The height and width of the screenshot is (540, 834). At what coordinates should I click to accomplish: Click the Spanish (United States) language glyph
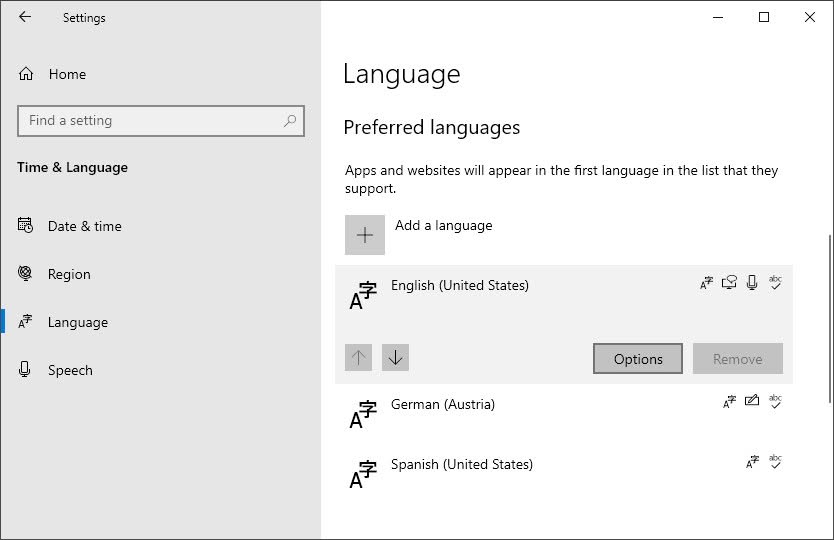(363, 475)
